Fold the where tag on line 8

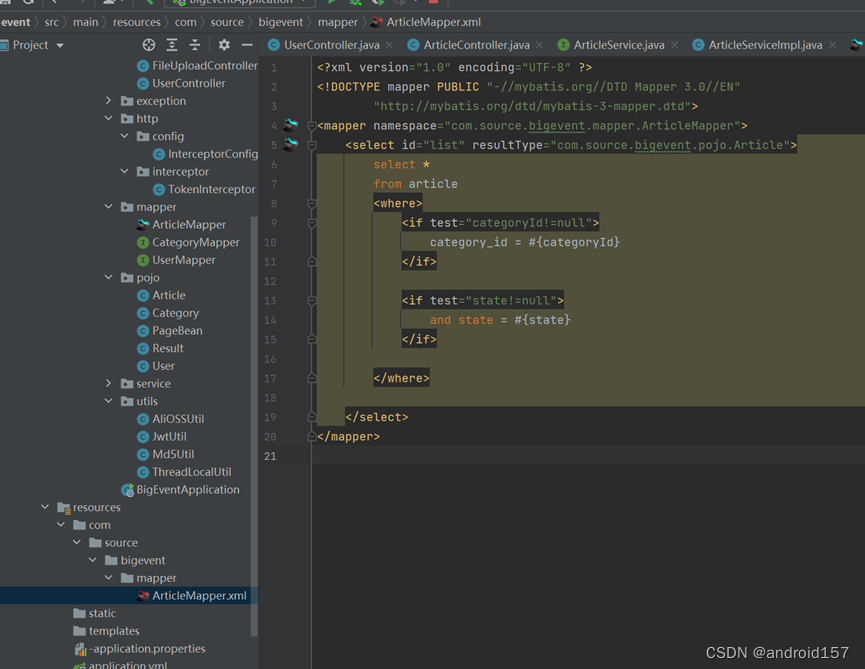[312, 204]
